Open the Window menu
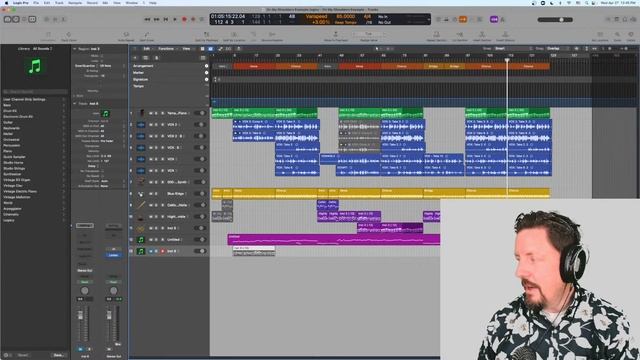This screenshot has height=360, width=640. pos(131,3)
